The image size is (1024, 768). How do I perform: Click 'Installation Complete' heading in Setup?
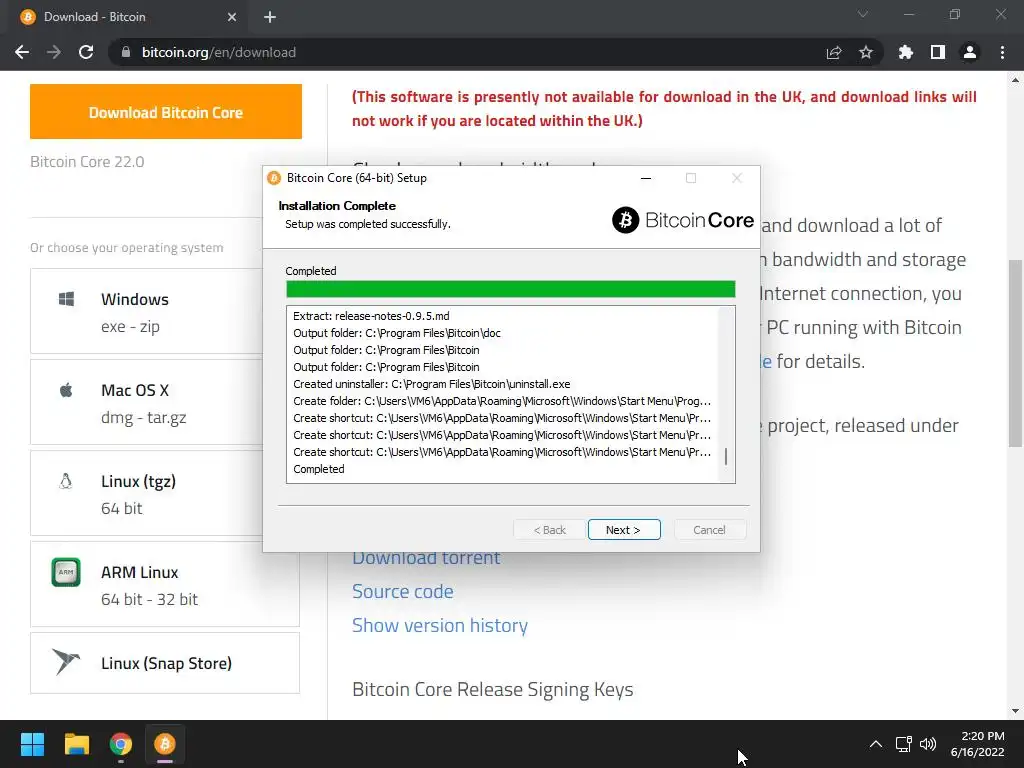[x=337, y=206]
